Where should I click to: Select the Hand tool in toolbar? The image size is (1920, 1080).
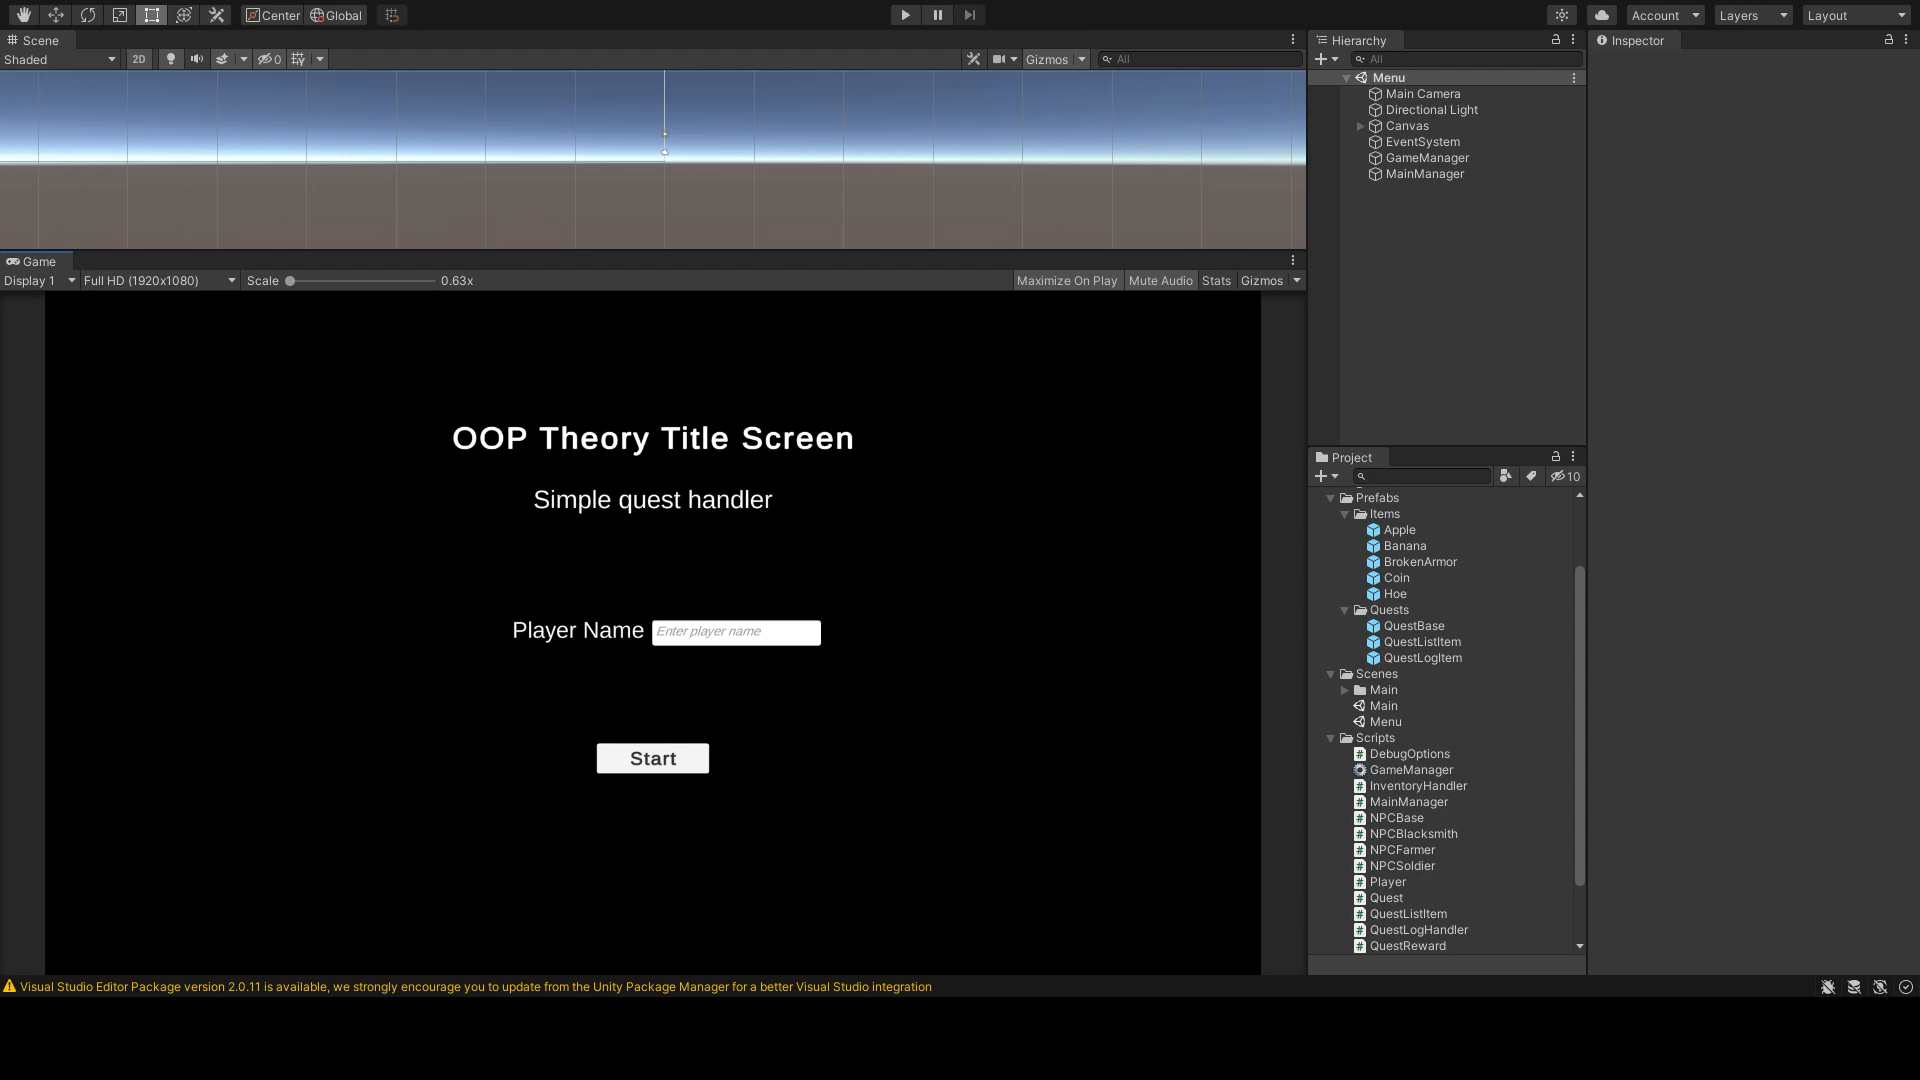tap(23, 15)
